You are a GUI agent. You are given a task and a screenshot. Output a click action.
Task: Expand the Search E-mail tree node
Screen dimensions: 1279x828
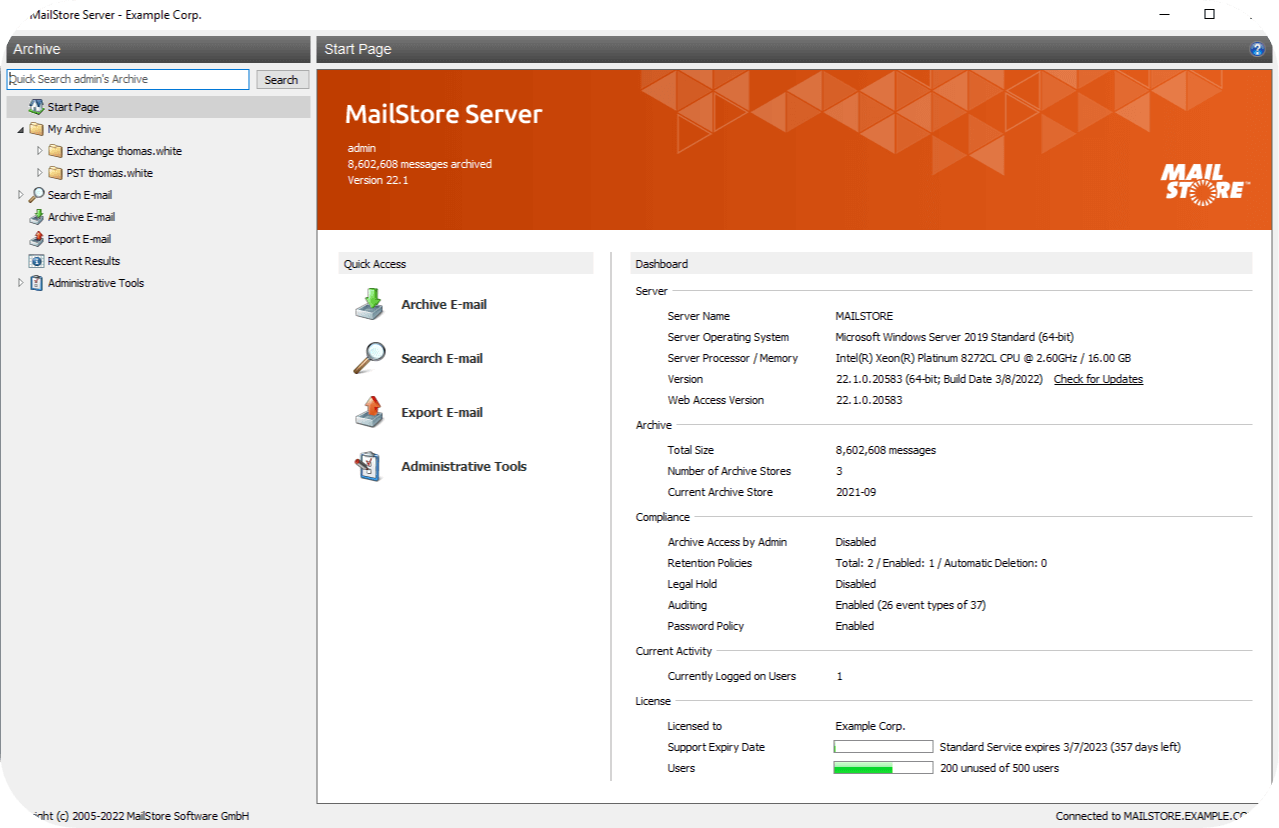pos(21,195)
